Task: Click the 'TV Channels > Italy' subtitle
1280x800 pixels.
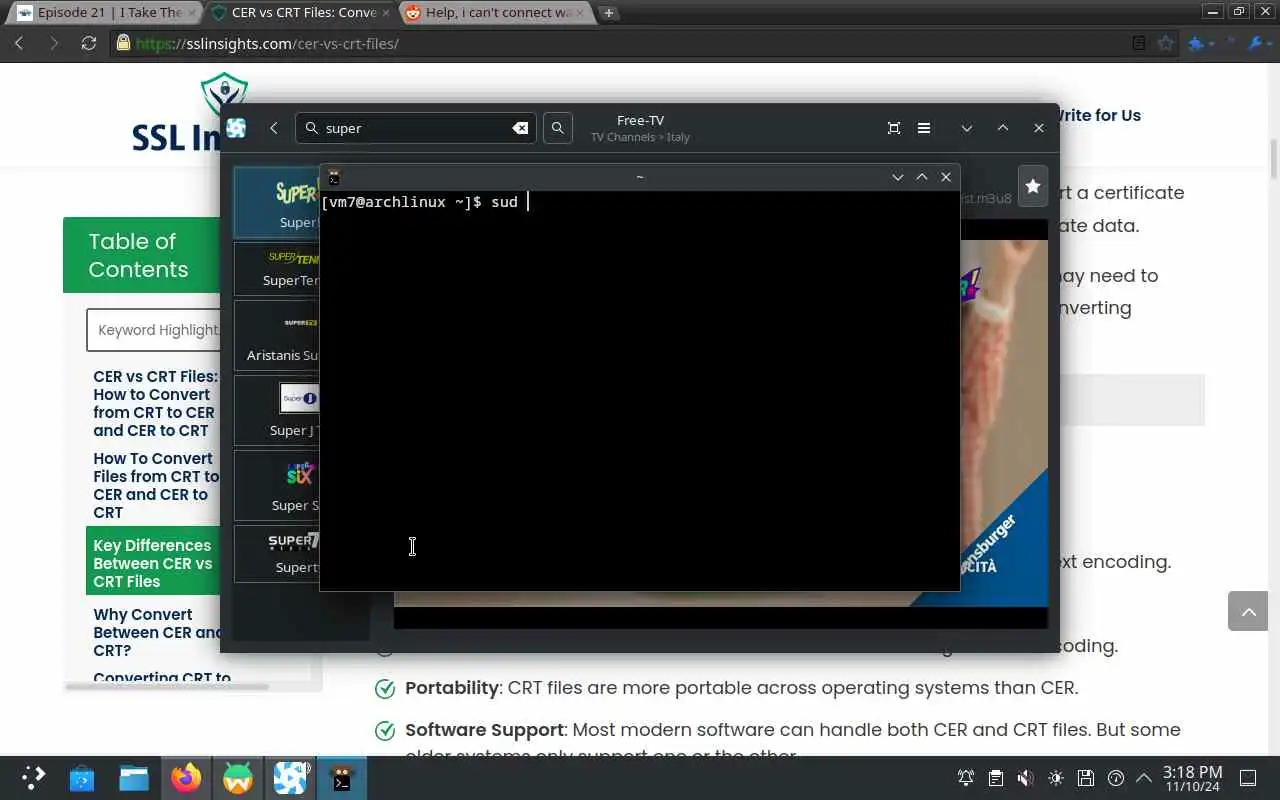Action: [x=640, y=137]
